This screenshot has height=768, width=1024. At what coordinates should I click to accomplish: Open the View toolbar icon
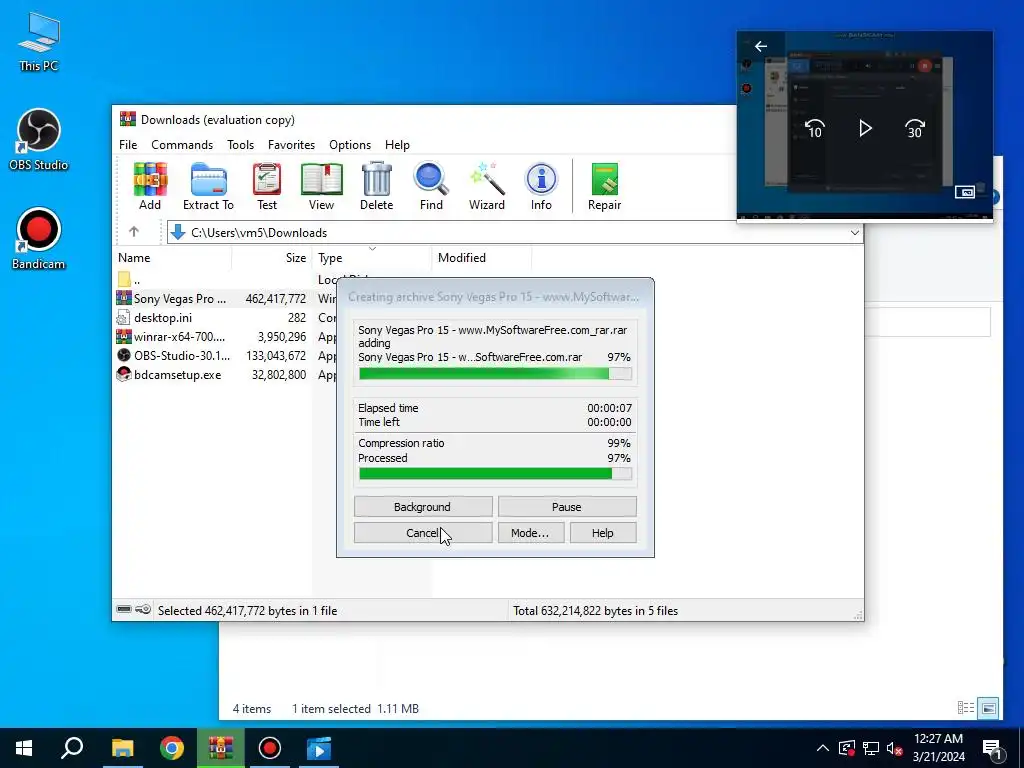[321, 187]
